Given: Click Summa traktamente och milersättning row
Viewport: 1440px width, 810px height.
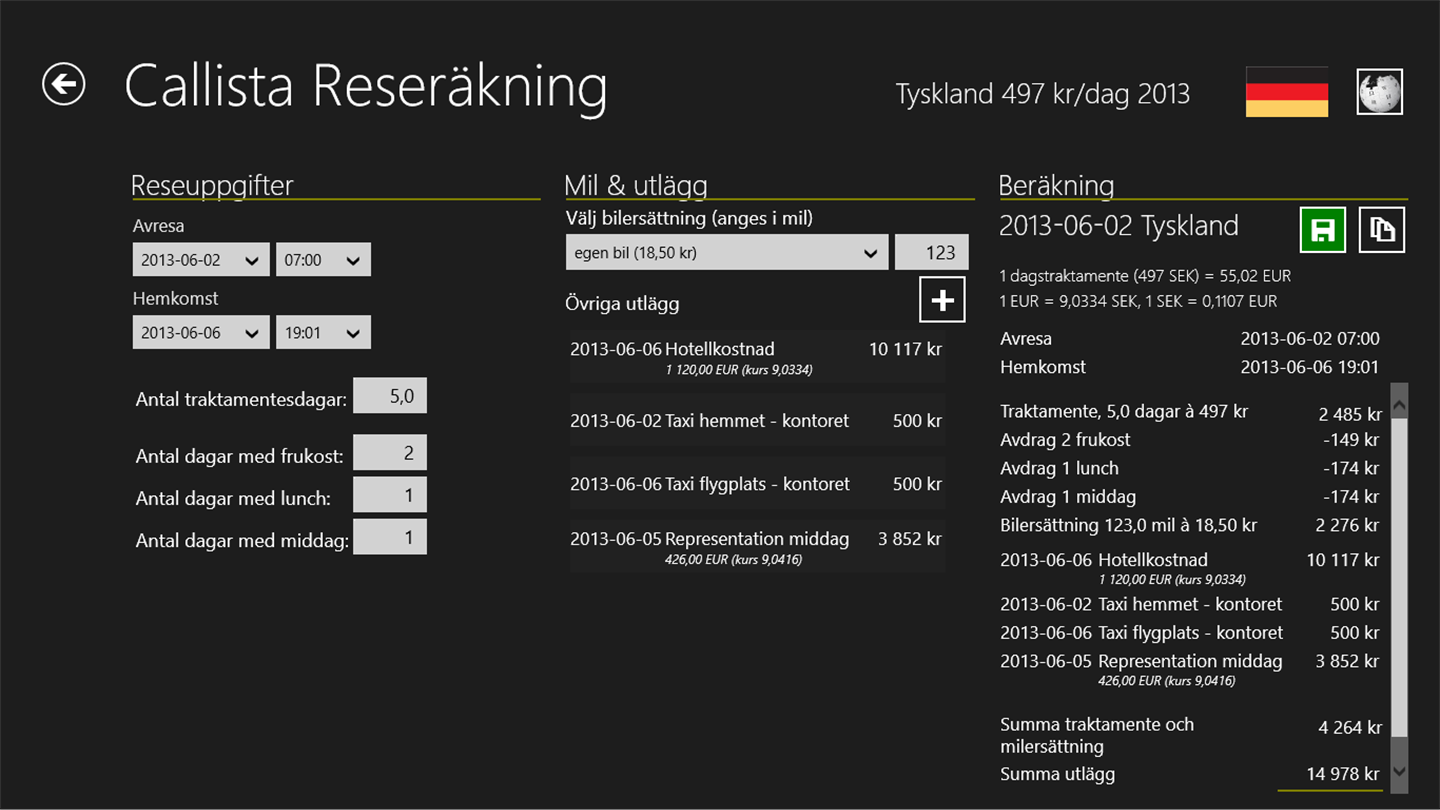Looking at the screenshot, I should pos(1190,736).
